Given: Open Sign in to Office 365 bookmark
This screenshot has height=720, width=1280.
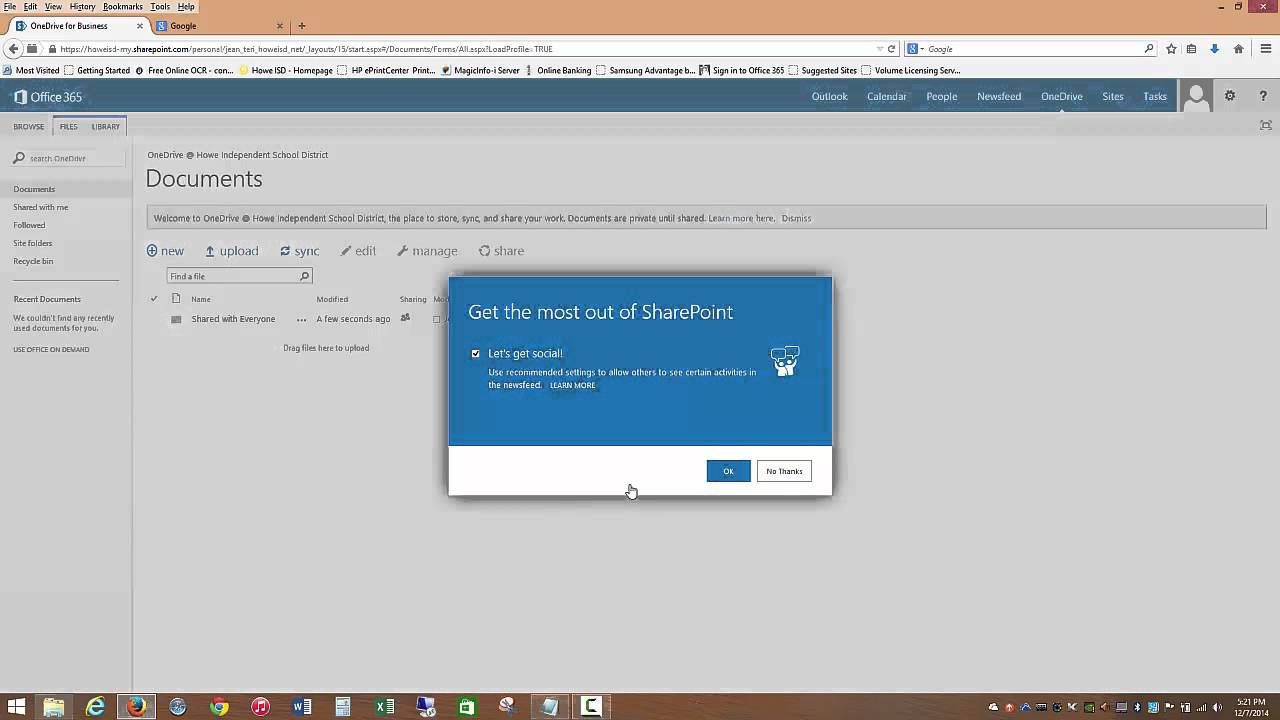Looking at the screenshot, I should [741, 71].
